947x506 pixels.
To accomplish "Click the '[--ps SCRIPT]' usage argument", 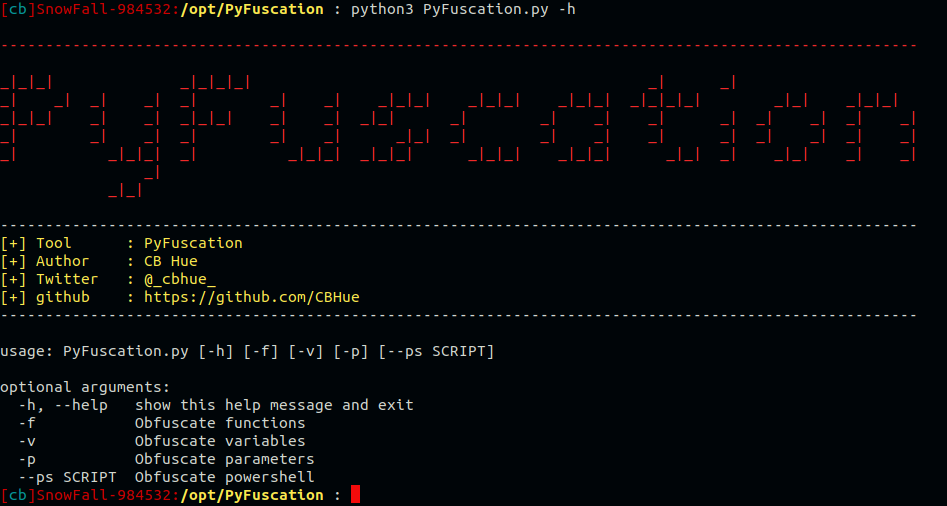I will [x=437, y=351].
